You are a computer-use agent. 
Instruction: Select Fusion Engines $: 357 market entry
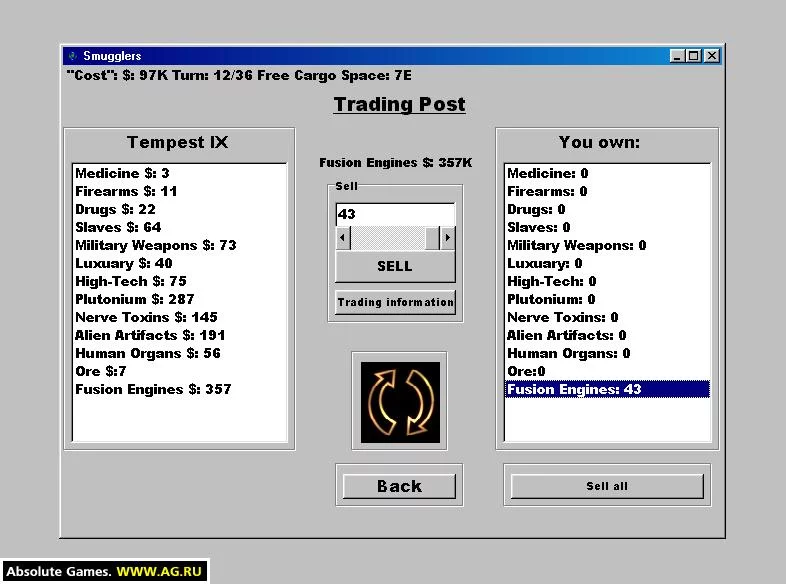pyautogui.click(x=153, y=389)
